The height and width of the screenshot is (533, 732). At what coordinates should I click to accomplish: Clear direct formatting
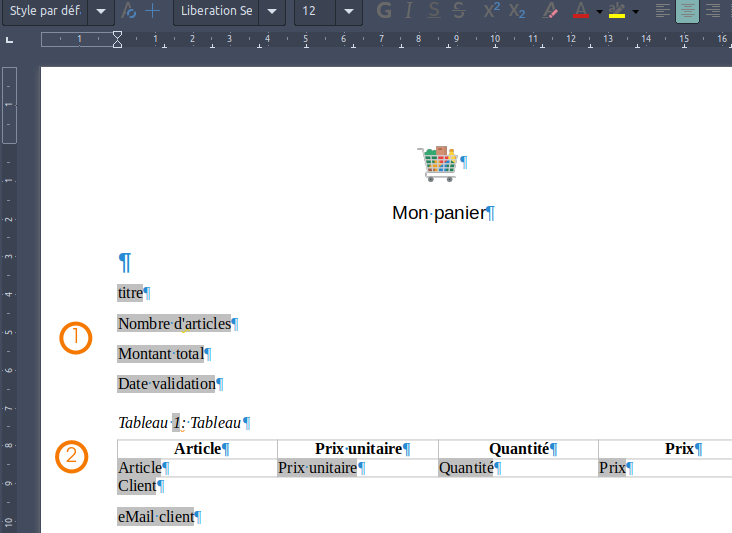550,10
